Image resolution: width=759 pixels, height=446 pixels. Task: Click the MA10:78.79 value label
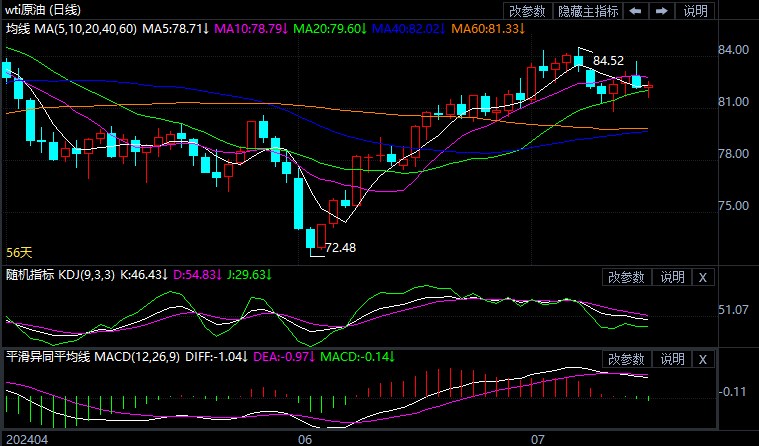point(251,29)
